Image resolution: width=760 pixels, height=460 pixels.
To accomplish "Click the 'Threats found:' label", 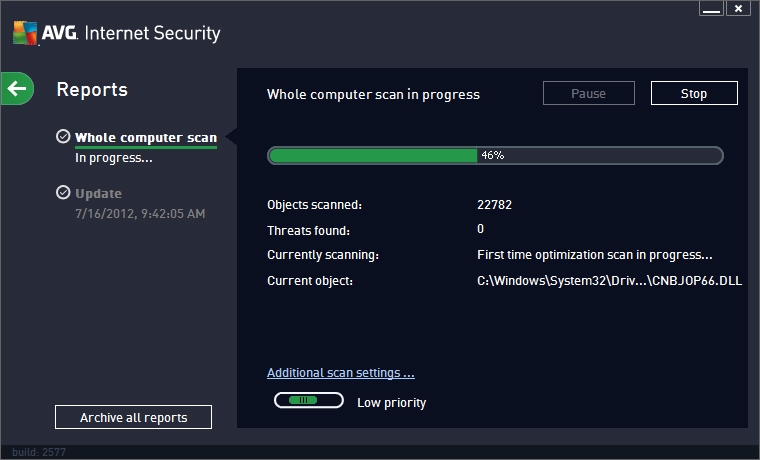I will (308, 231).
